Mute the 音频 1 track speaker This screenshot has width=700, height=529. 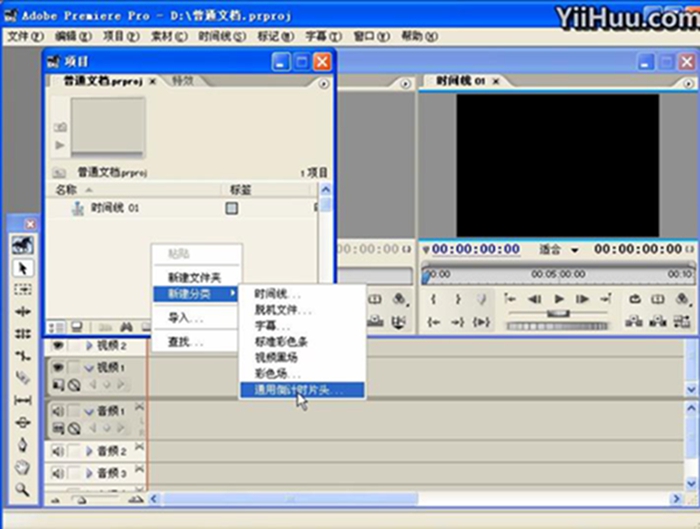click(58, 411)
